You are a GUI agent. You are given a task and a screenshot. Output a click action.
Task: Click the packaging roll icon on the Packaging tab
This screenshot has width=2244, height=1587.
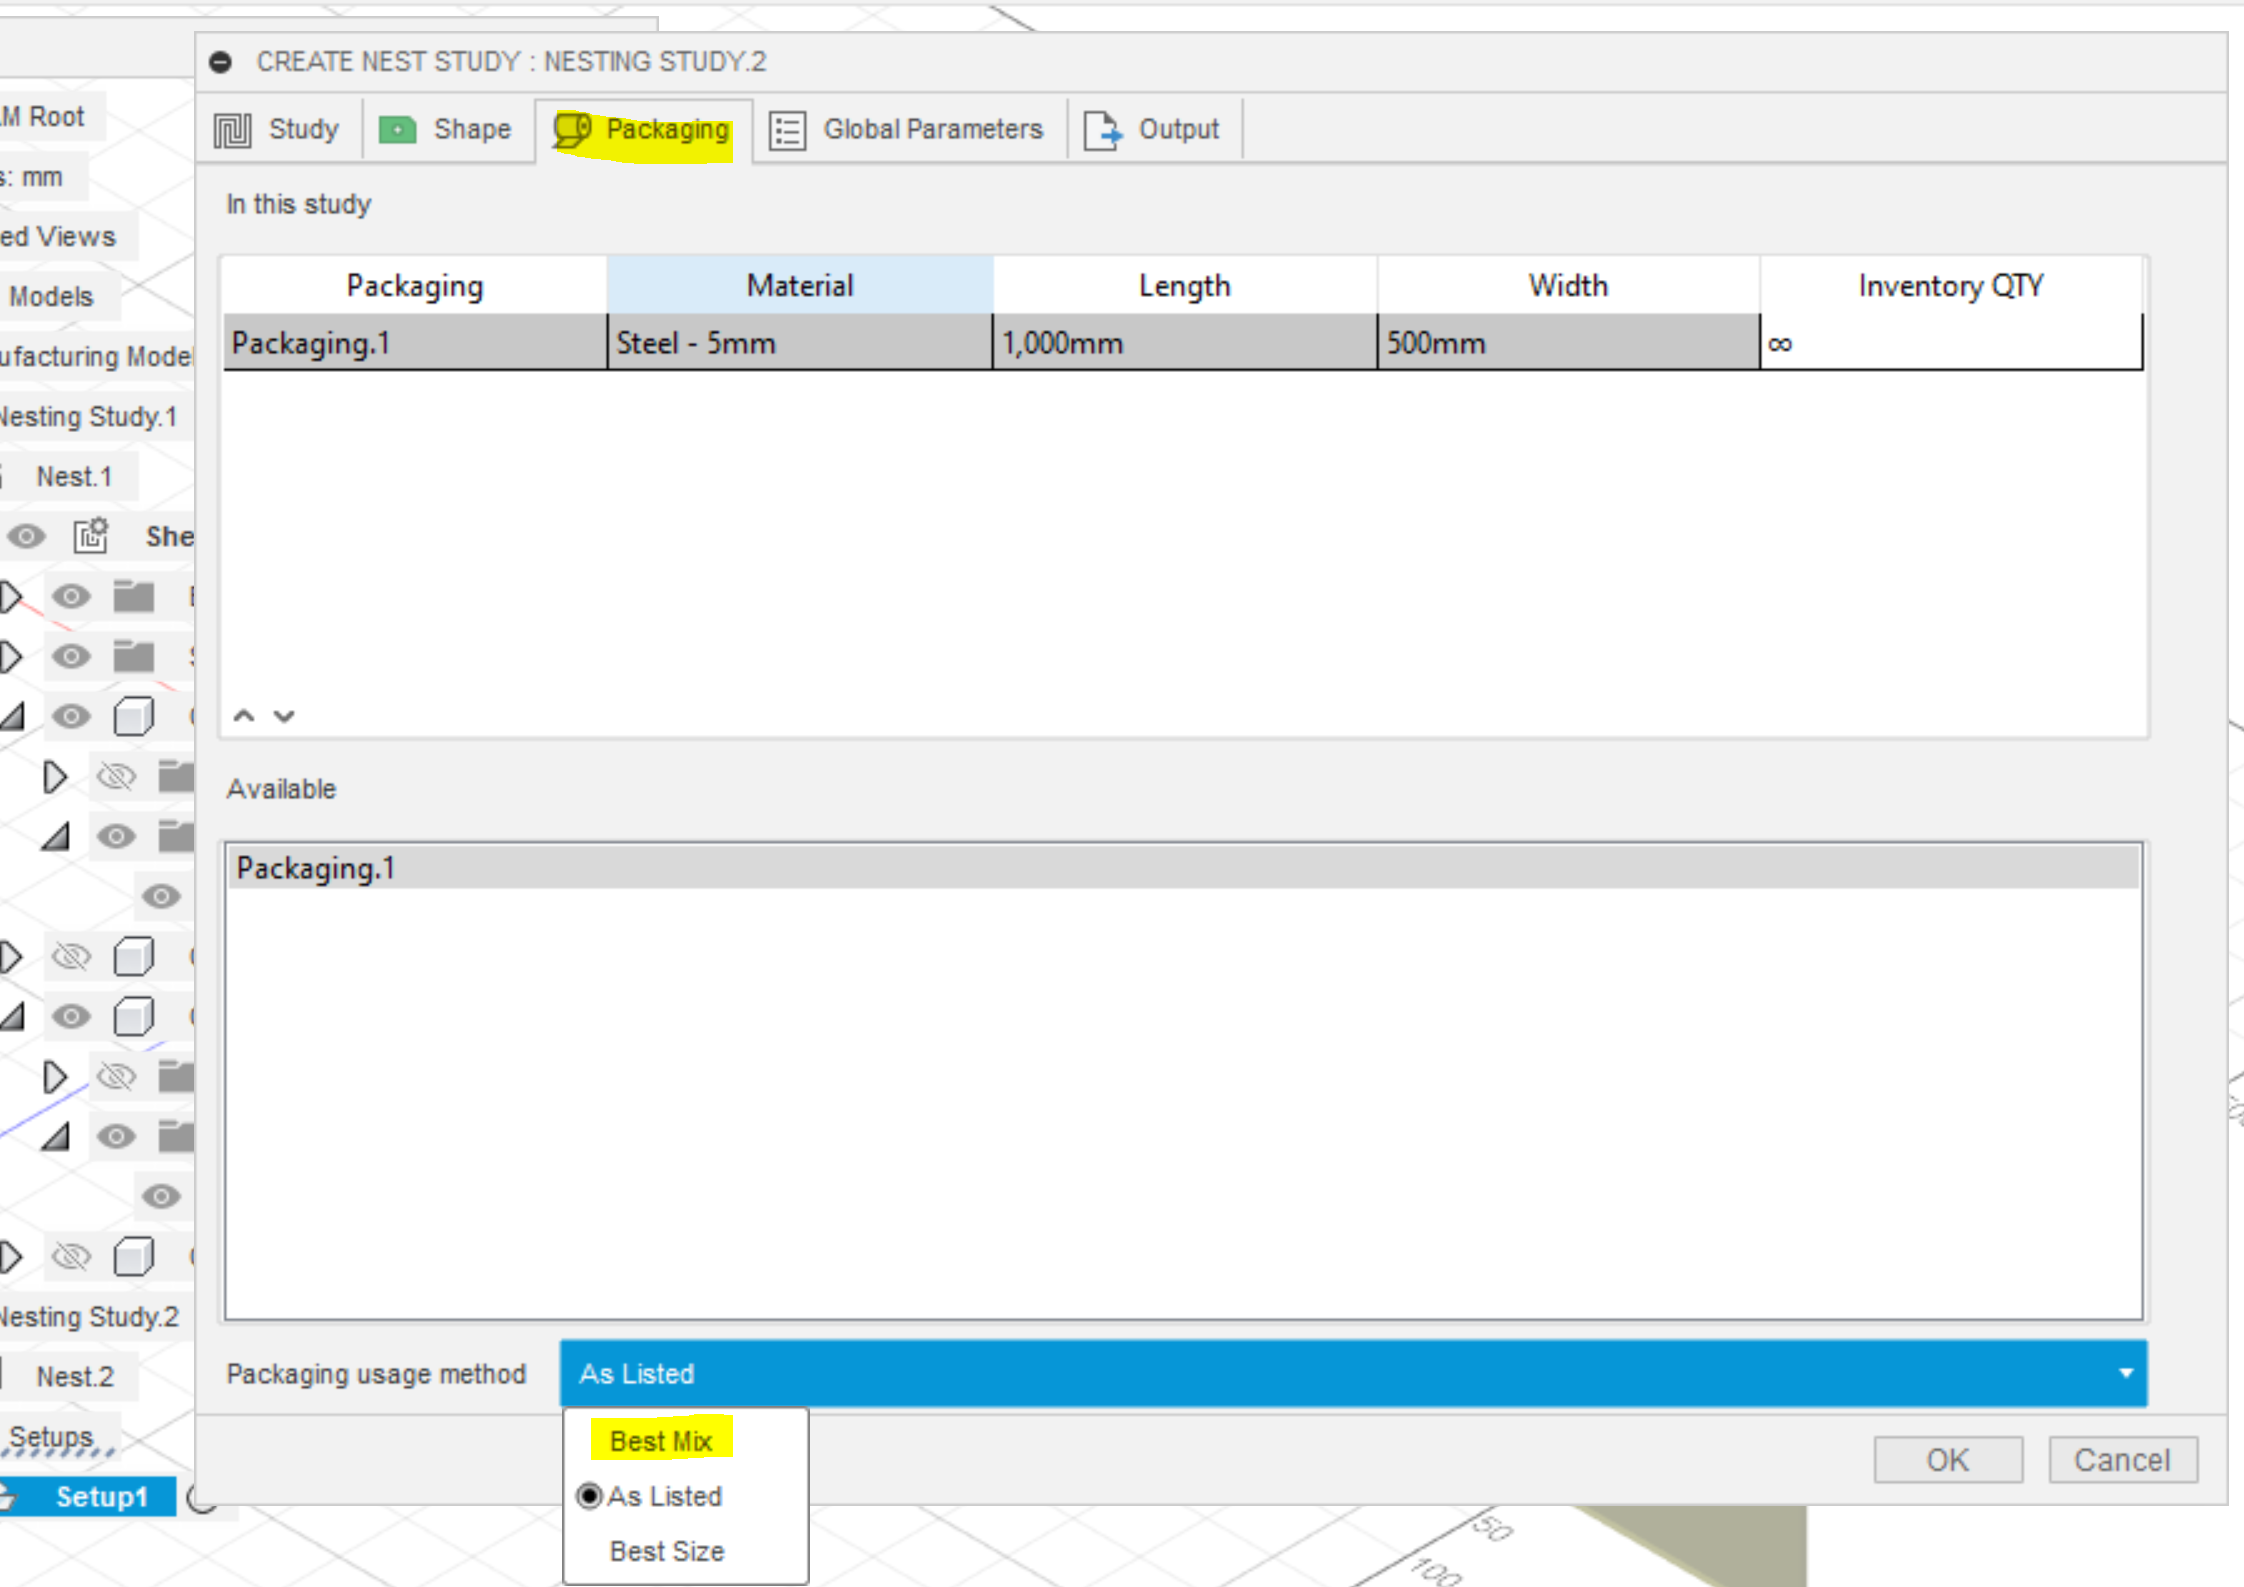572,129
